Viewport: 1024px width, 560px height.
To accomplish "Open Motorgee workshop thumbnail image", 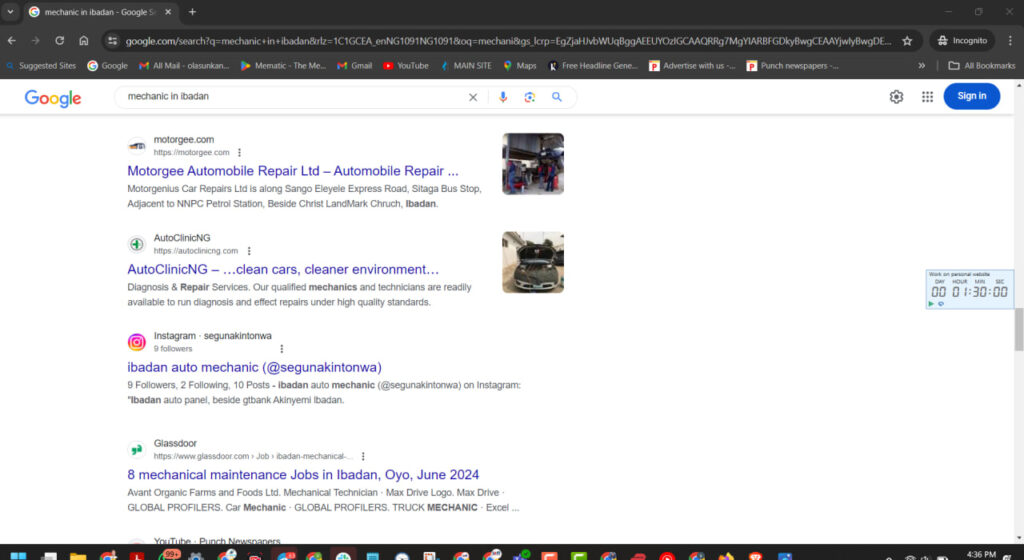I will point(533,164).
